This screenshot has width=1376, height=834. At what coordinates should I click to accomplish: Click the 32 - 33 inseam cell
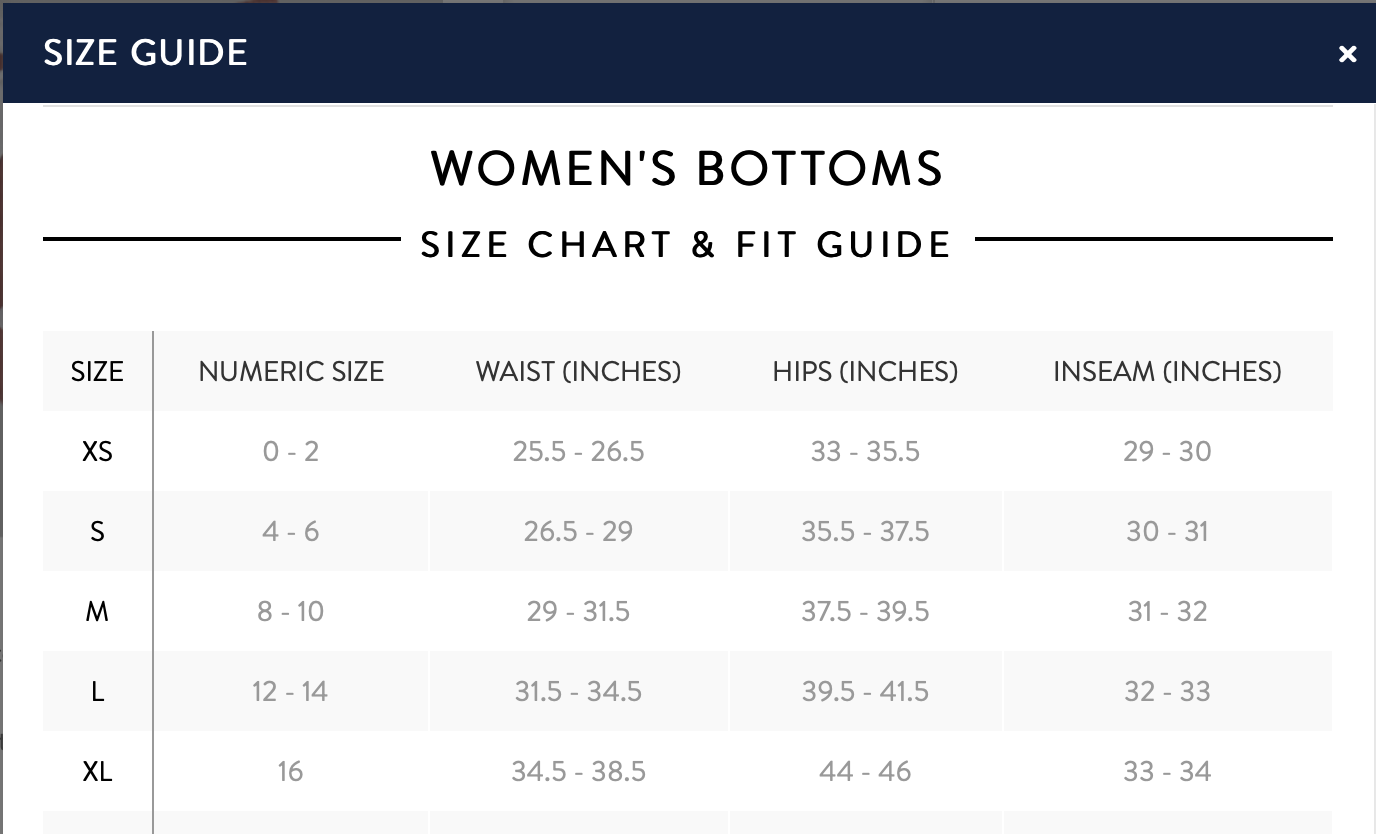click(x=1167, y=692)
